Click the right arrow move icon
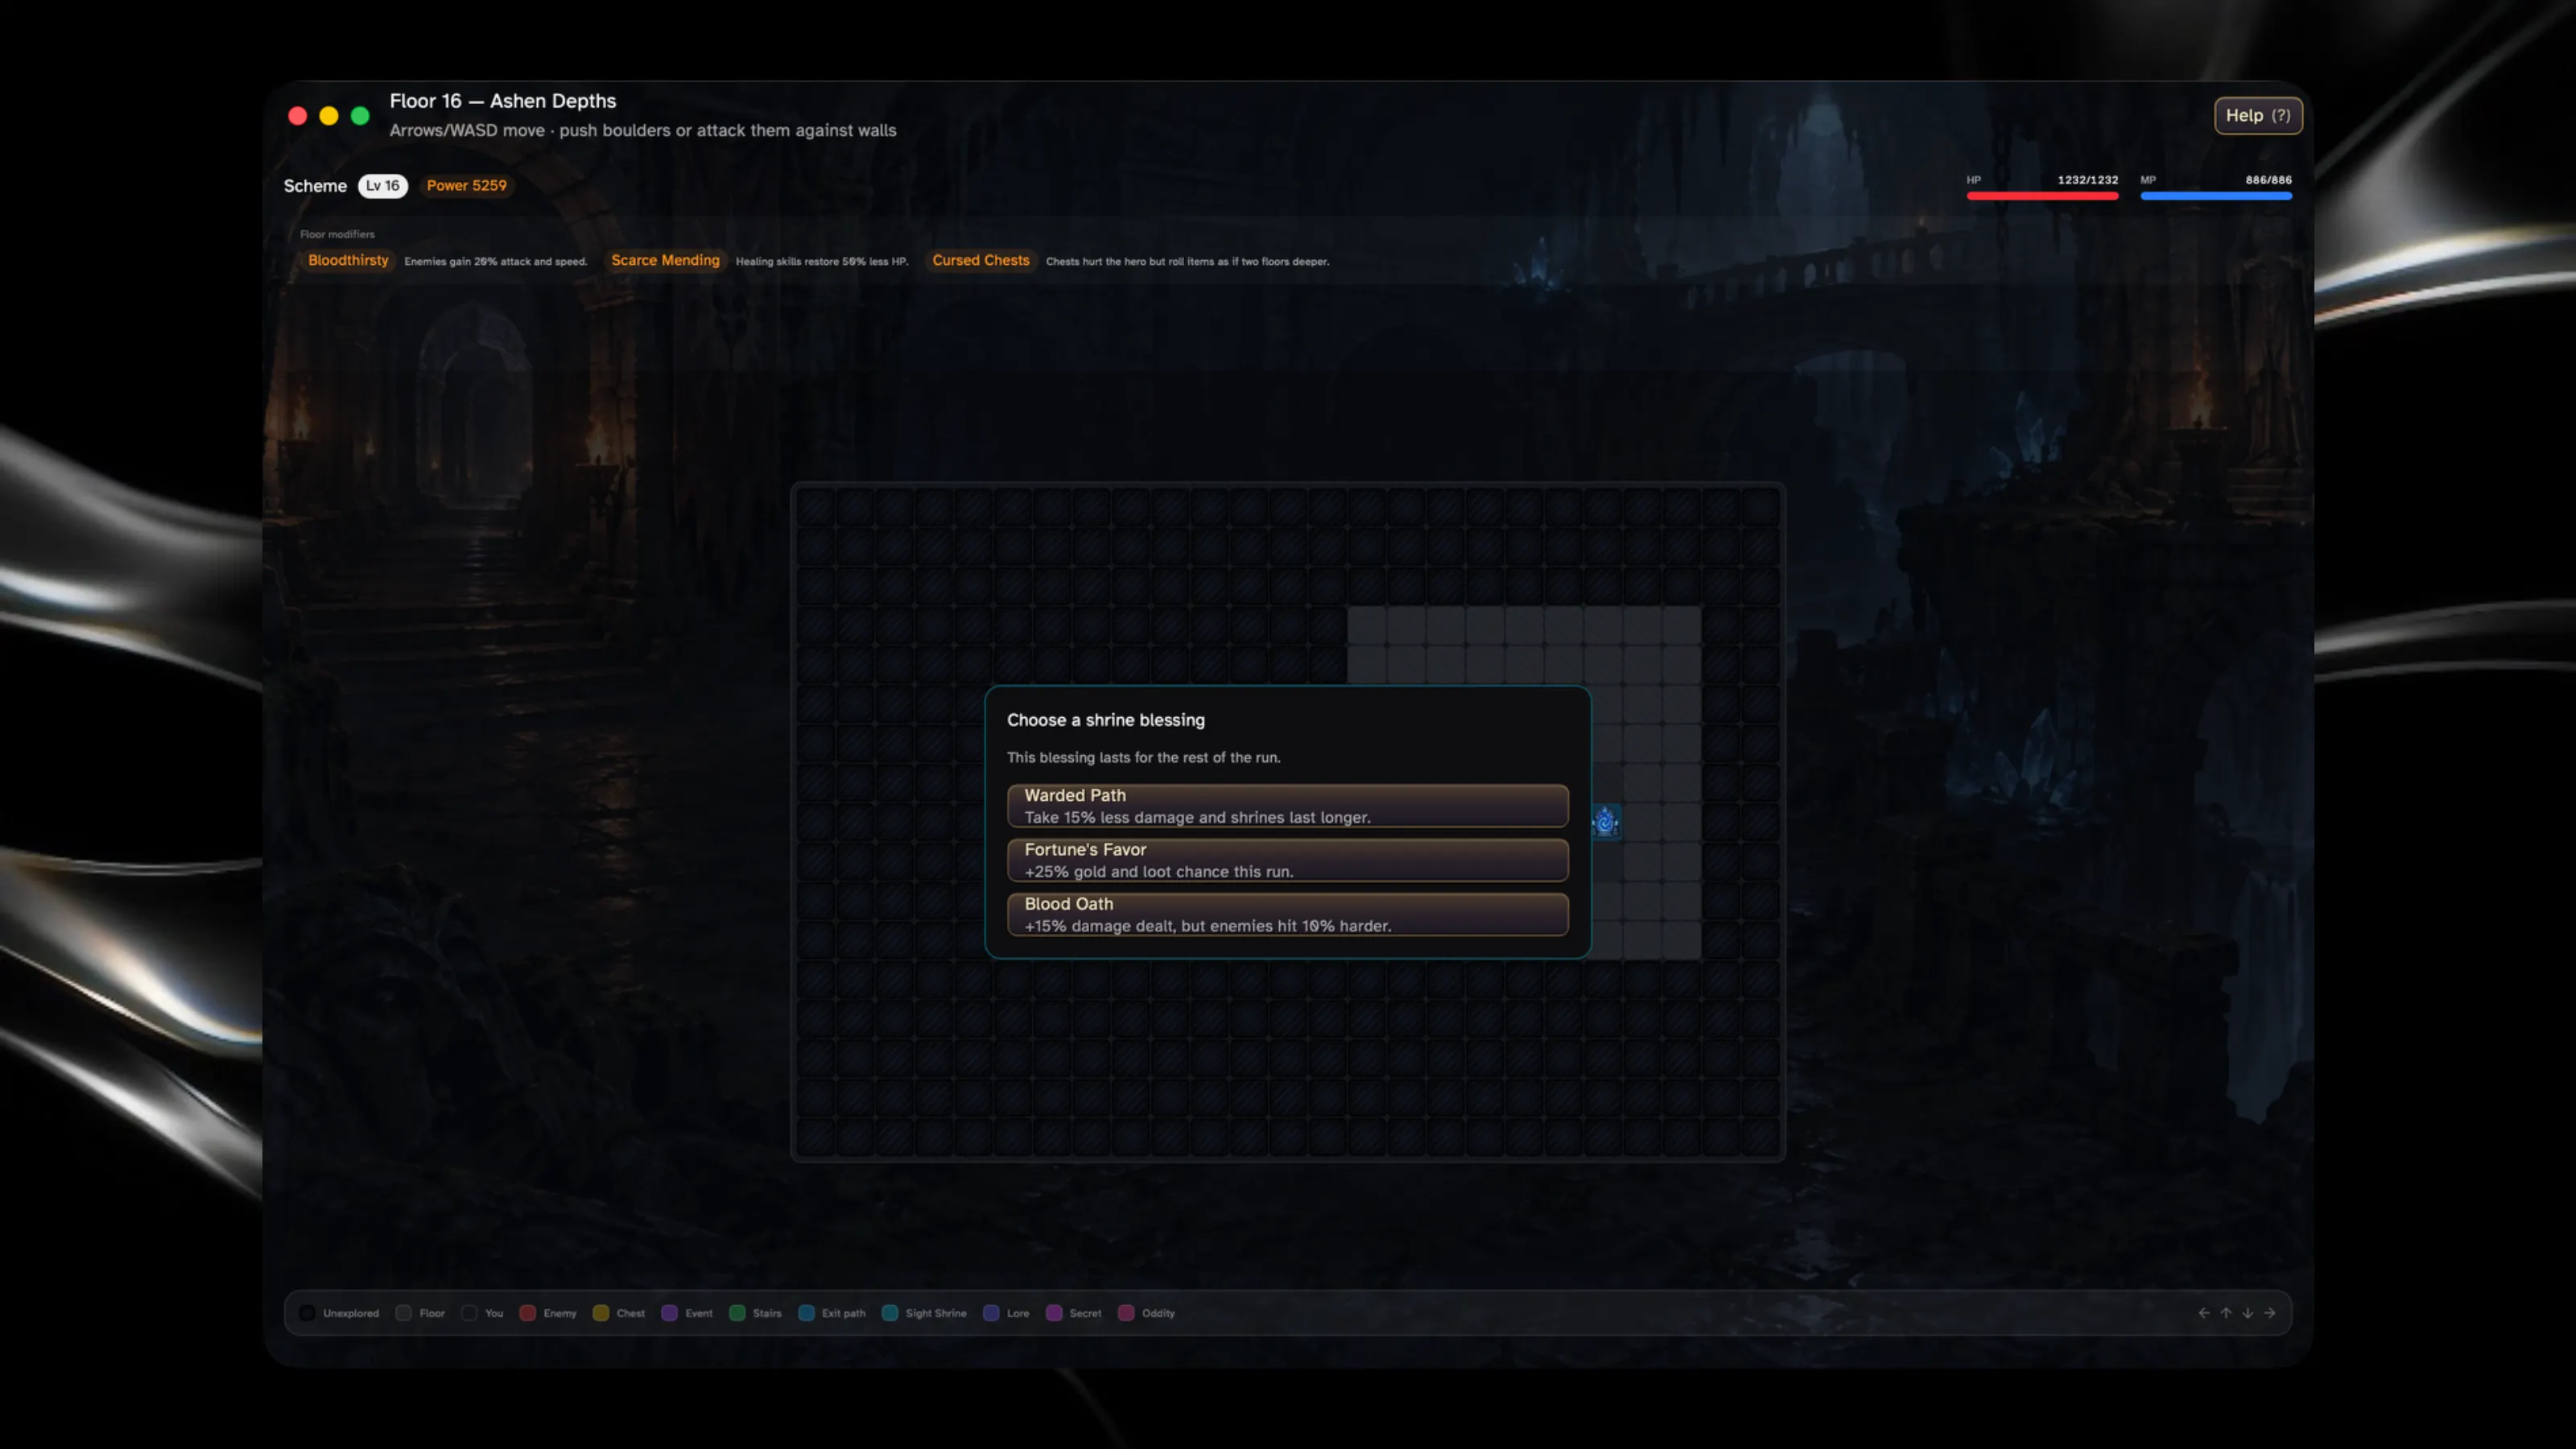This screenshot has height=1449, width=2576. pyautogui.click(x=2269, y=1312)
